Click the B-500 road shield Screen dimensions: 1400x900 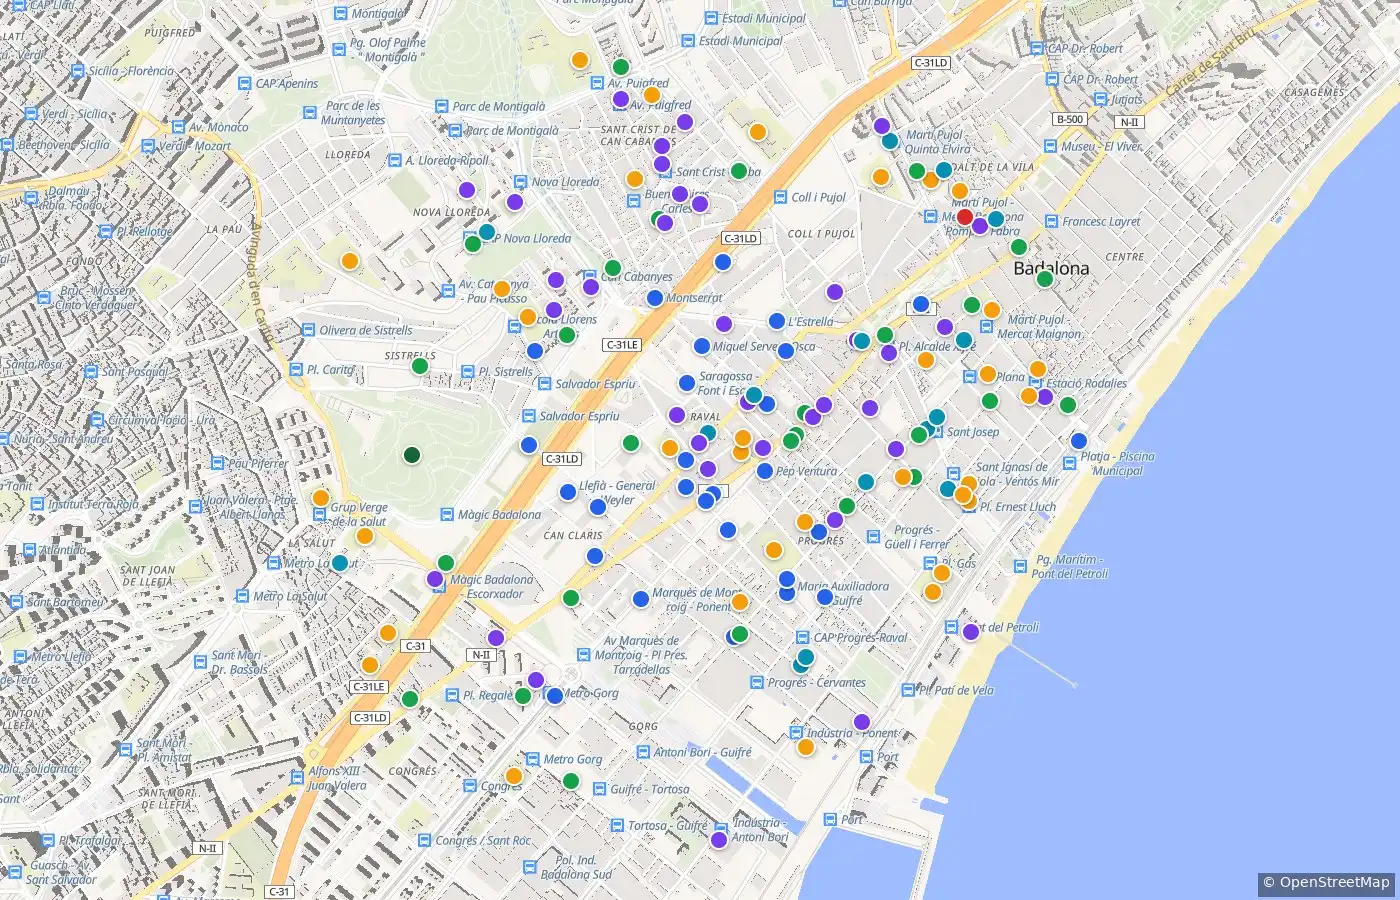[x=1070, y=119]
